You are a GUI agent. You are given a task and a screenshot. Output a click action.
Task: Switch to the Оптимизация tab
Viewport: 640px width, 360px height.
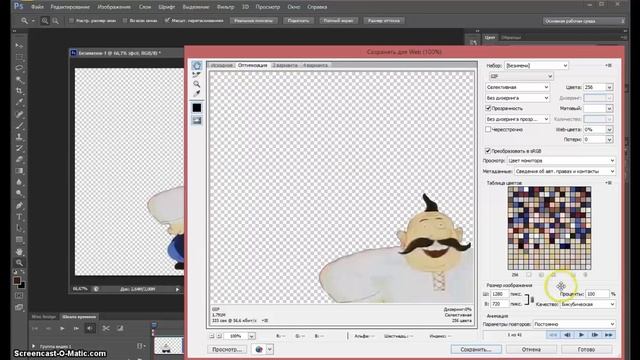pos(252,65)
